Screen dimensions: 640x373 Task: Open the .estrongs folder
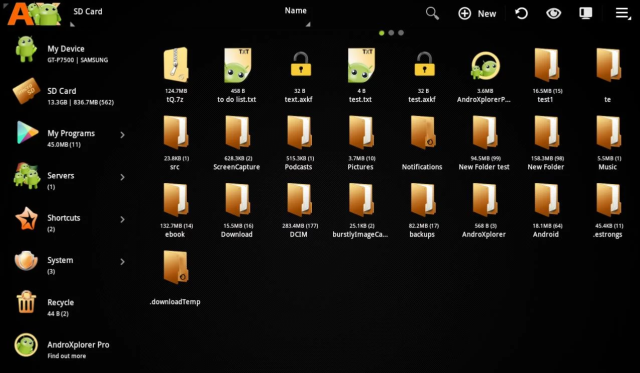608,210
